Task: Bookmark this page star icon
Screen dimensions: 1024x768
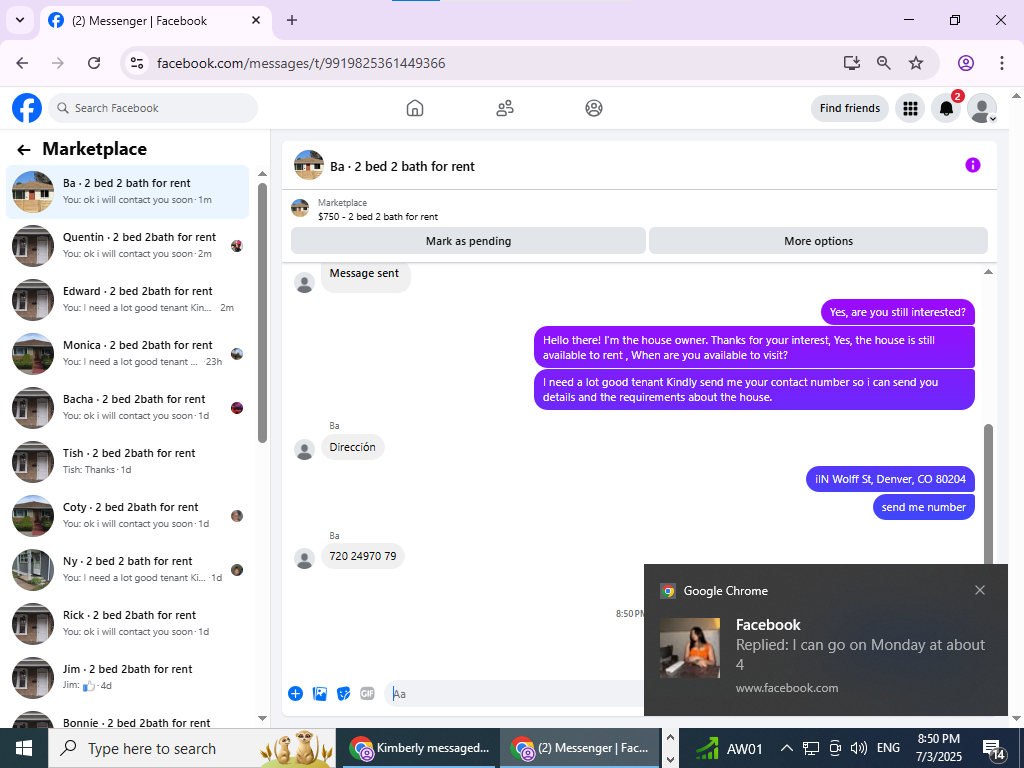Action: 916,63
